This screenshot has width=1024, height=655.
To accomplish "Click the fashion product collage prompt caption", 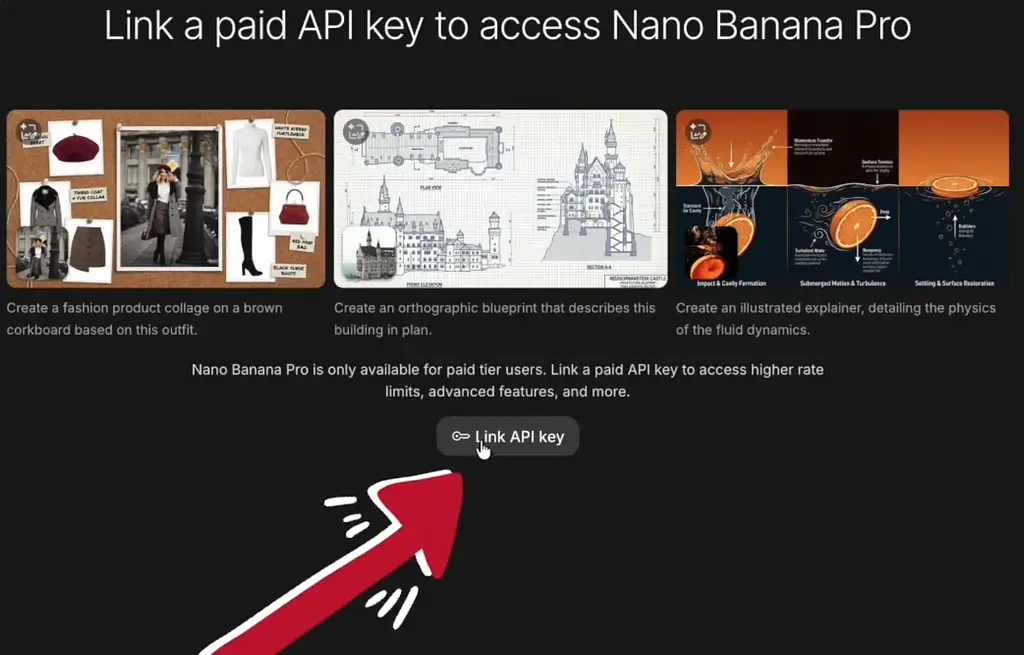I will pos(144,319).
